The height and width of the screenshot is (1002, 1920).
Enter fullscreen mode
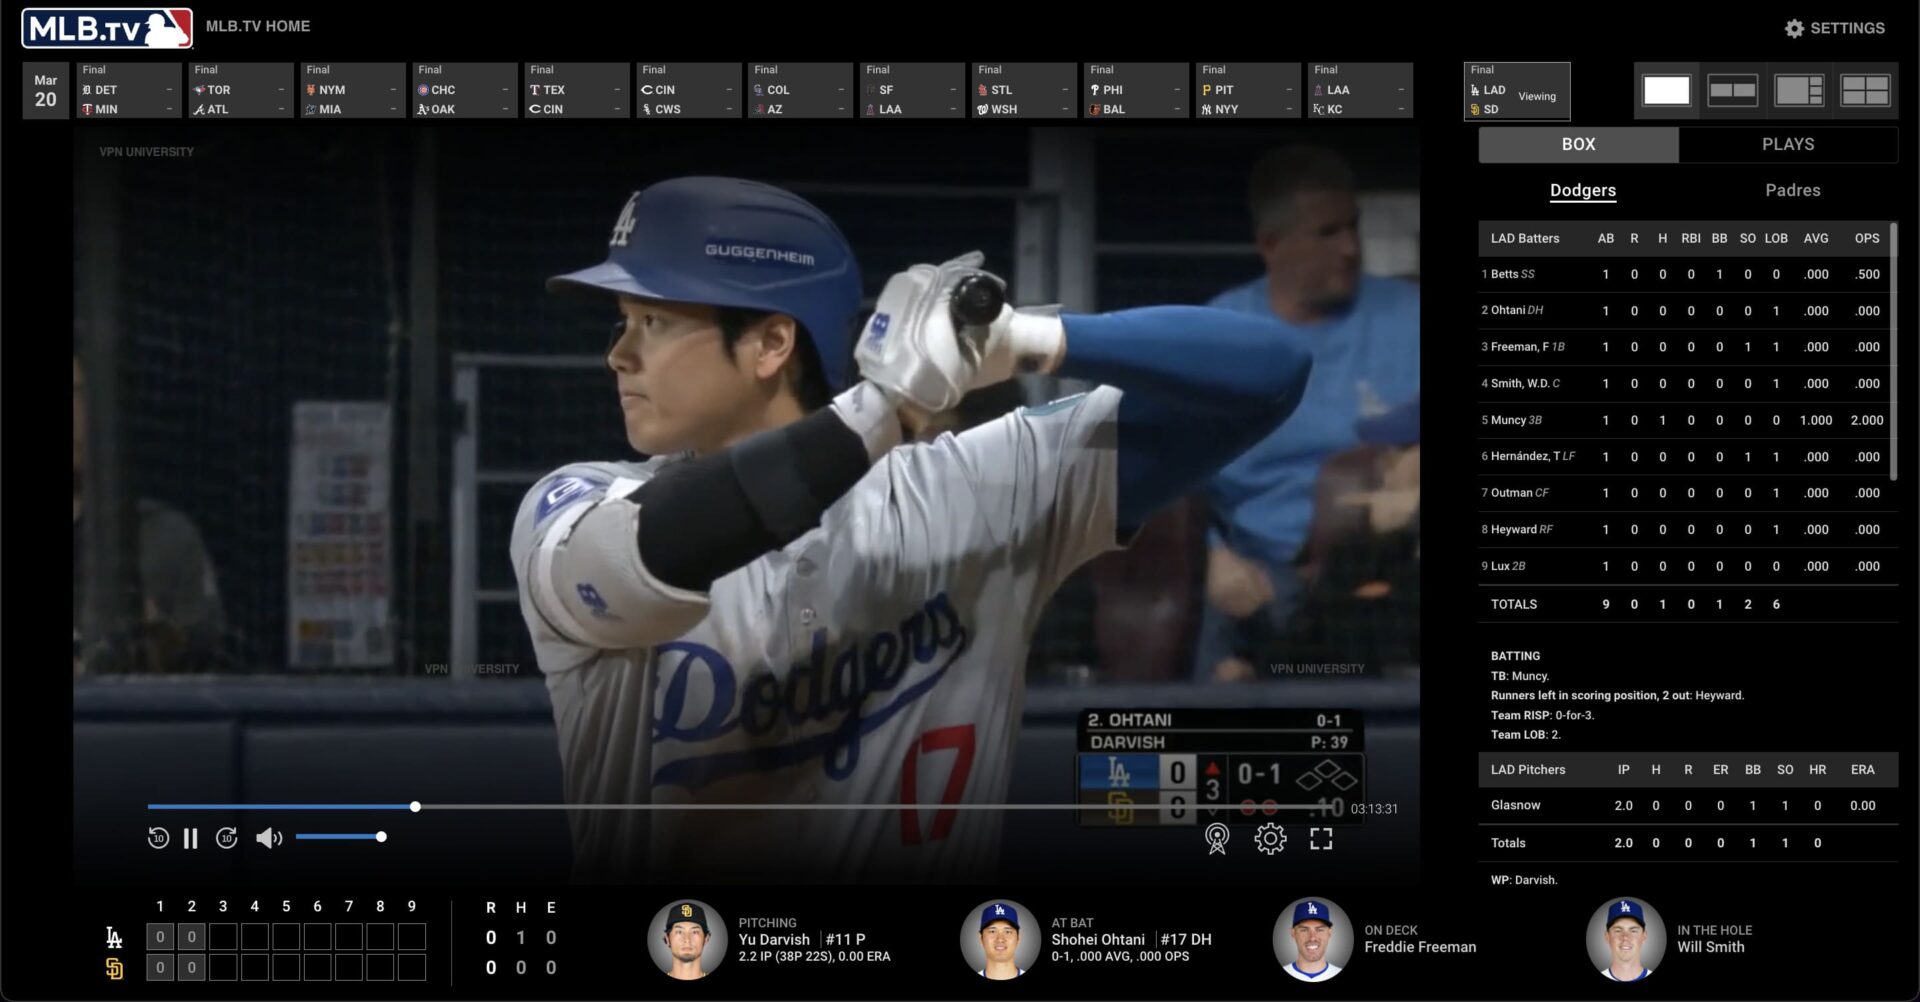pyautogui.click(x=1322, y=838)
